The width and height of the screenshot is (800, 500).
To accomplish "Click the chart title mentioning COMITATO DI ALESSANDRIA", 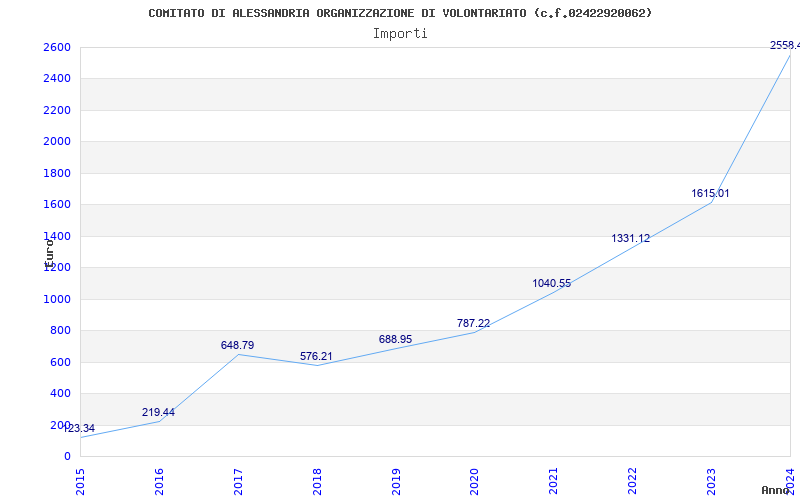I will 400,13.
